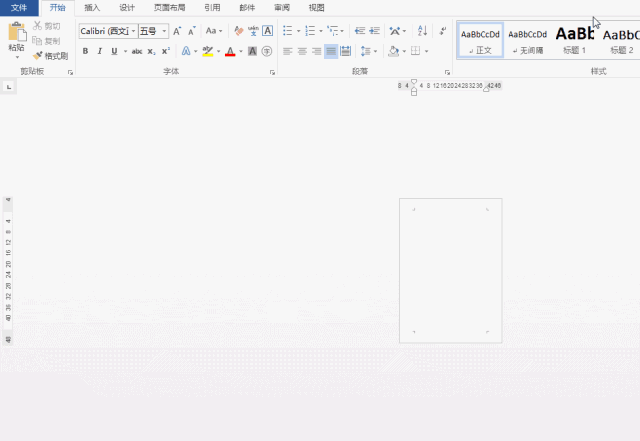Apply text effects outlined A icon
Viewport: 640px width, 441px height.
pos(186,51)
